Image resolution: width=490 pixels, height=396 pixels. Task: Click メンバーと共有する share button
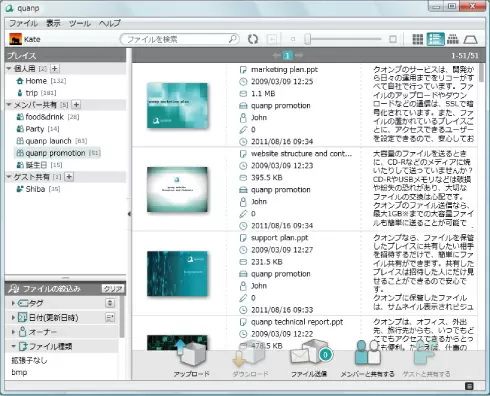(367, 359)
